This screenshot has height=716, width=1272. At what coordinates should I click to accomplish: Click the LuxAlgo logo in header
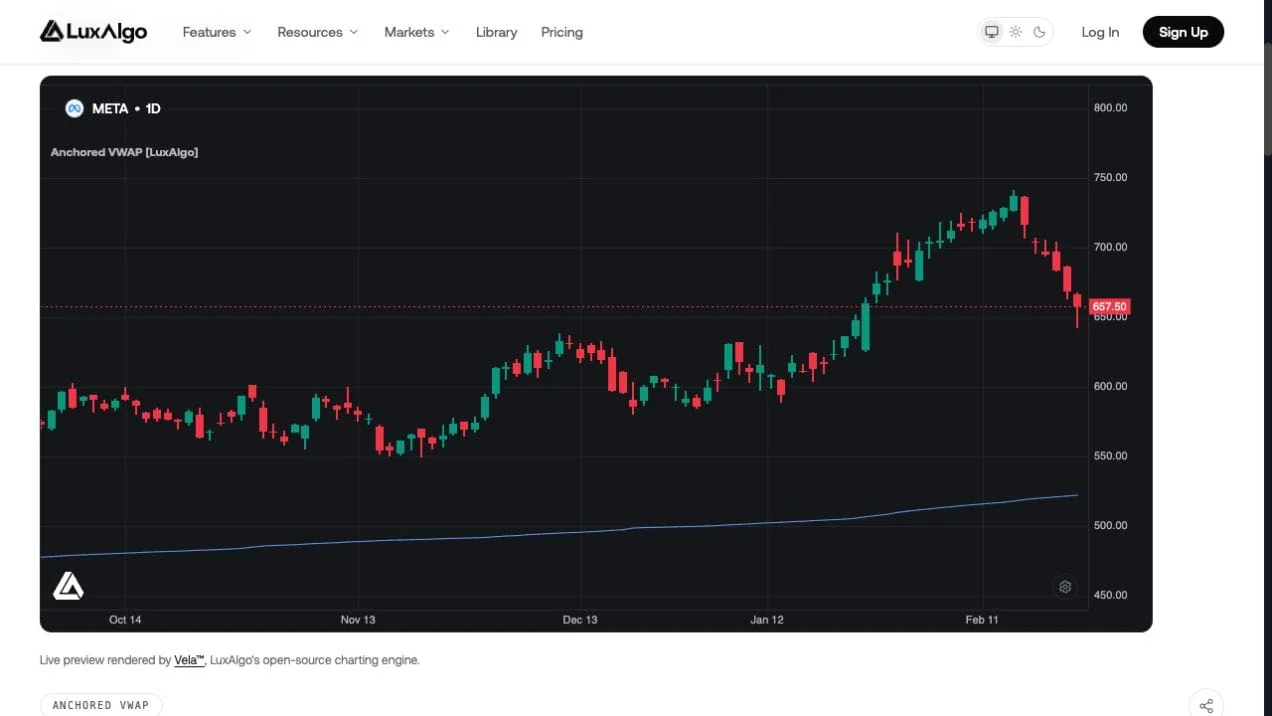[x=93, y=32]
